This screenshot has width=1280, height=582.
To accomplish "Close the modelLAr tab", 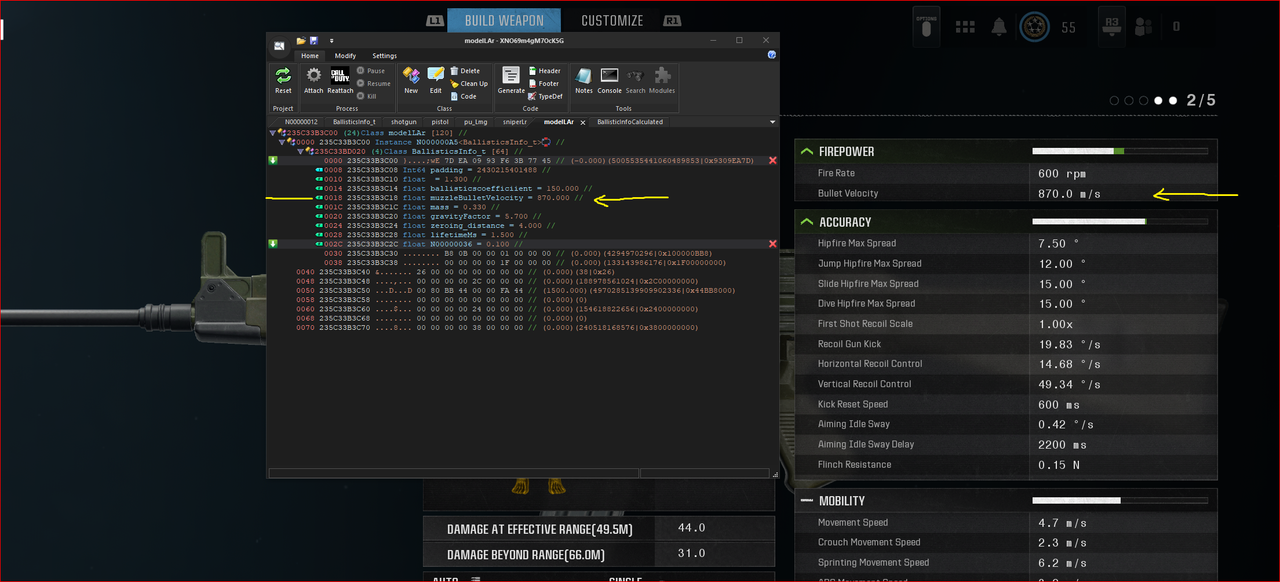I will point(584,122).
